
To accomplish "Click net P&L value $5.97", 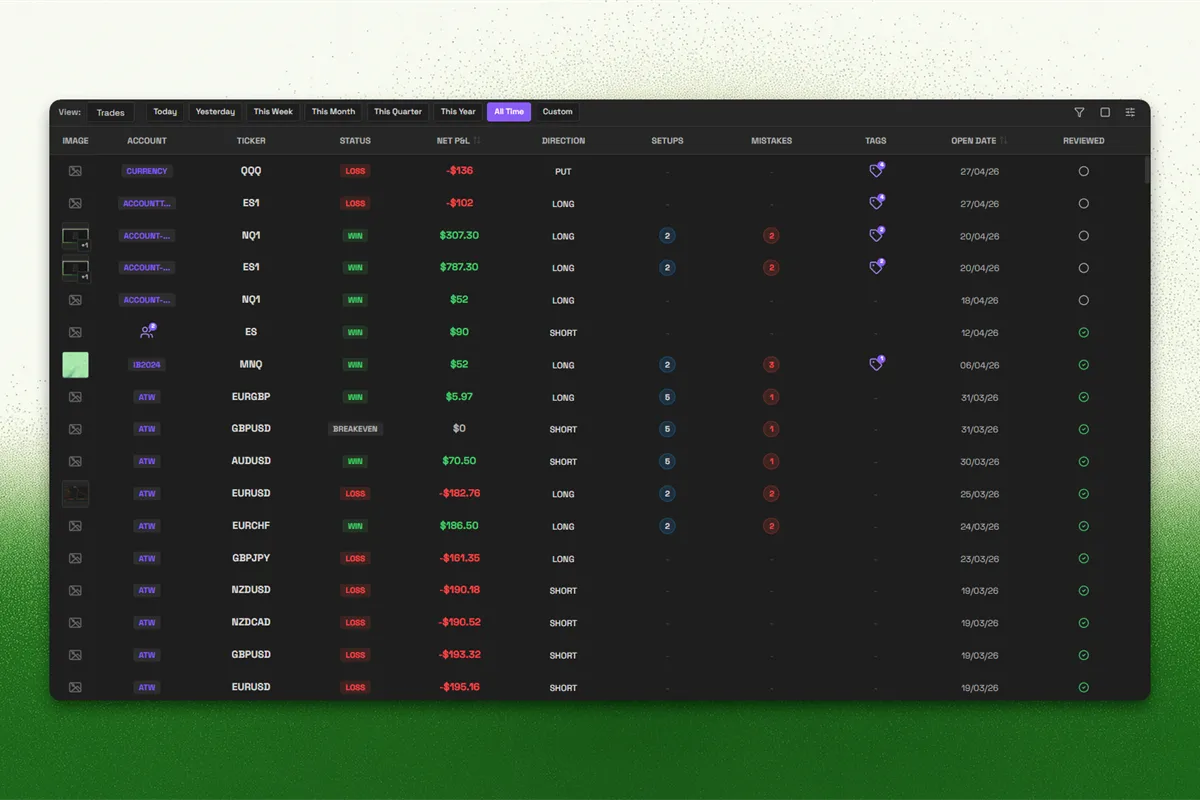I will coord(460,397).
